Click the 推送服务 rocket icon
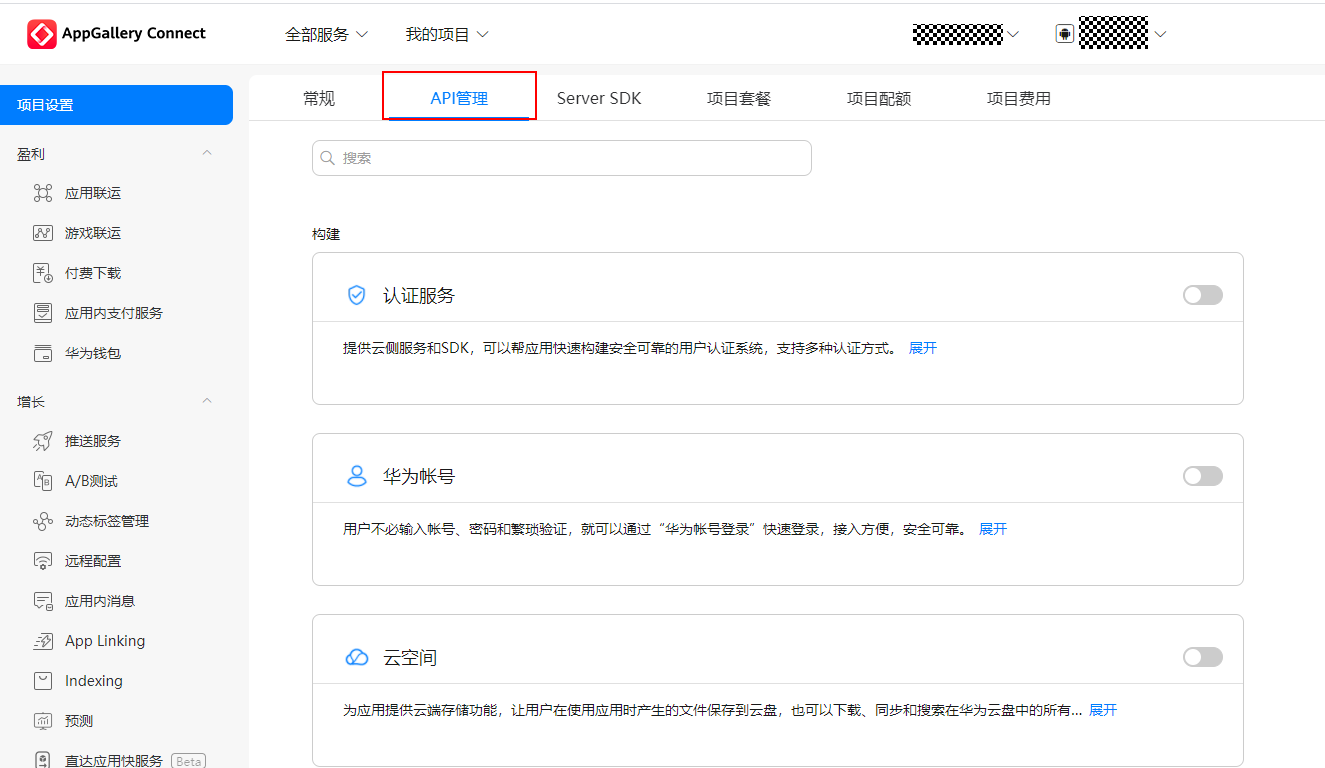The height and width of the screenshot is (768, 1325). (43, 441)
